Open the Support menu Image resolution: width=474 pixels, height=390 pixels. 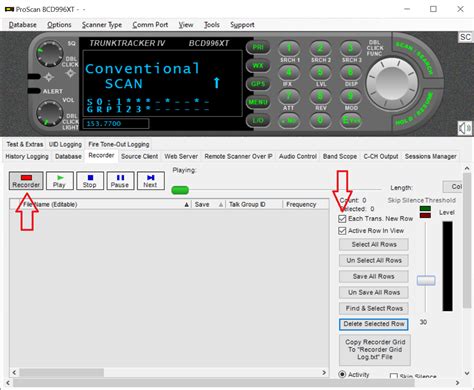coord(242,25)
